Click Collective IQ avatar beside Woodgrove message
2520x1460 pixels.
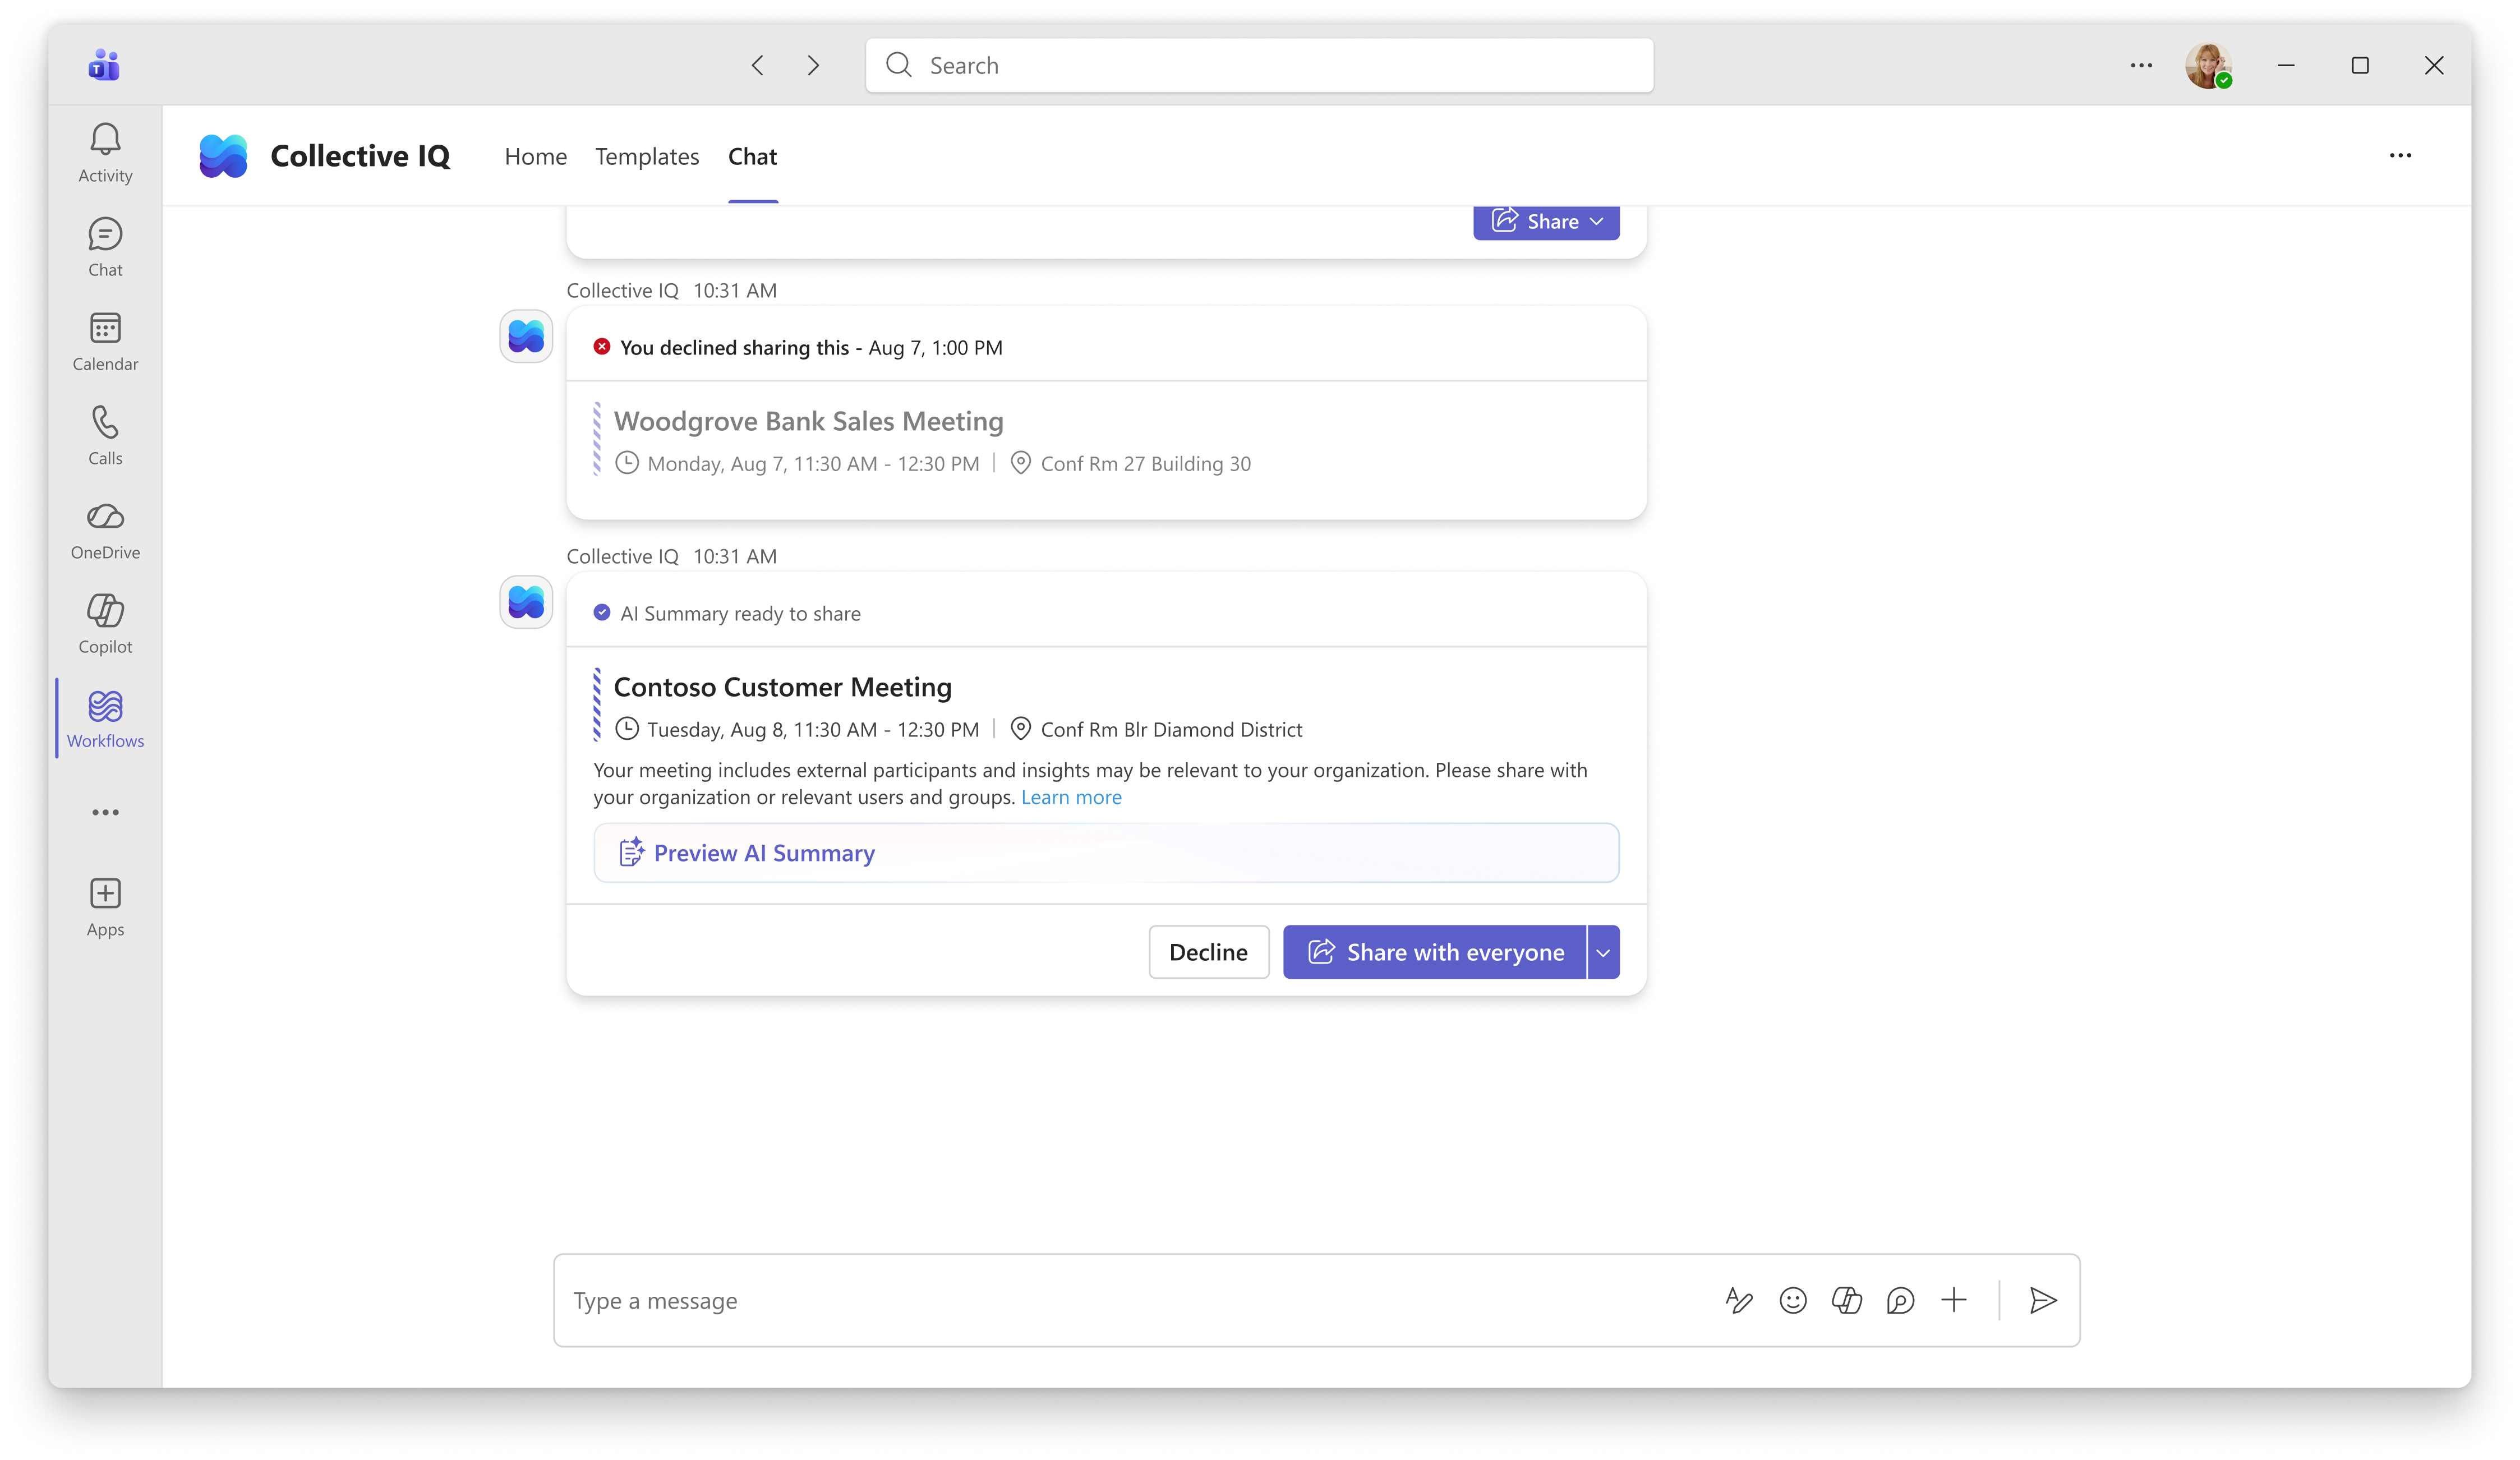click(526, 336)
